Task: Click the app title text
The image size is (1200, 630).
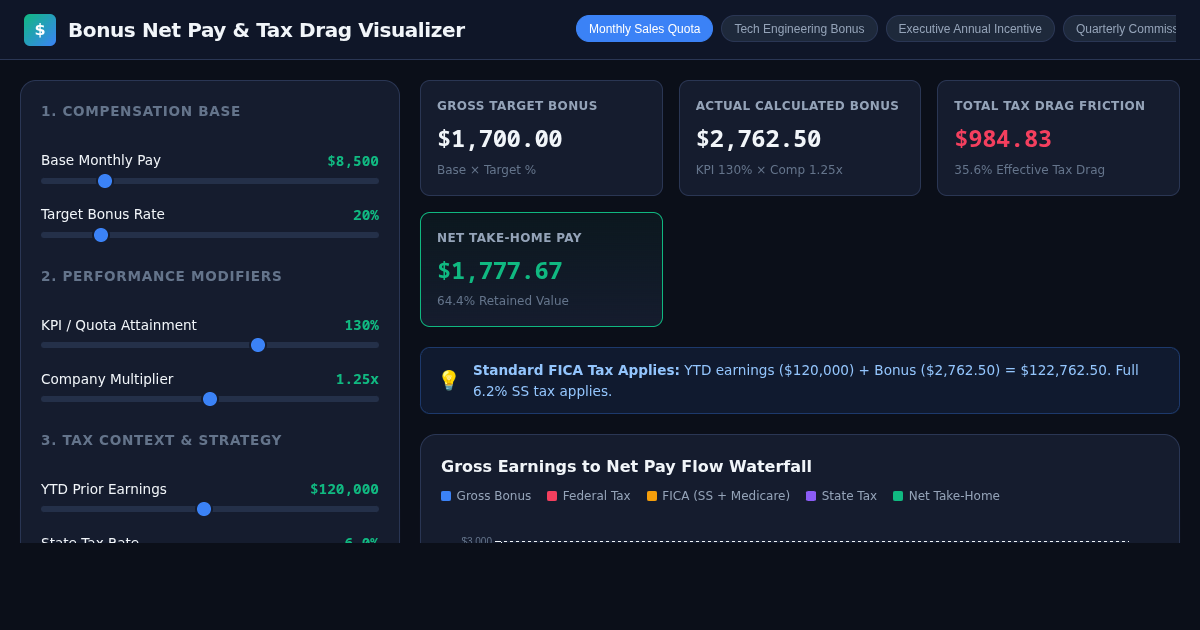Action: [x=266, y=30]
